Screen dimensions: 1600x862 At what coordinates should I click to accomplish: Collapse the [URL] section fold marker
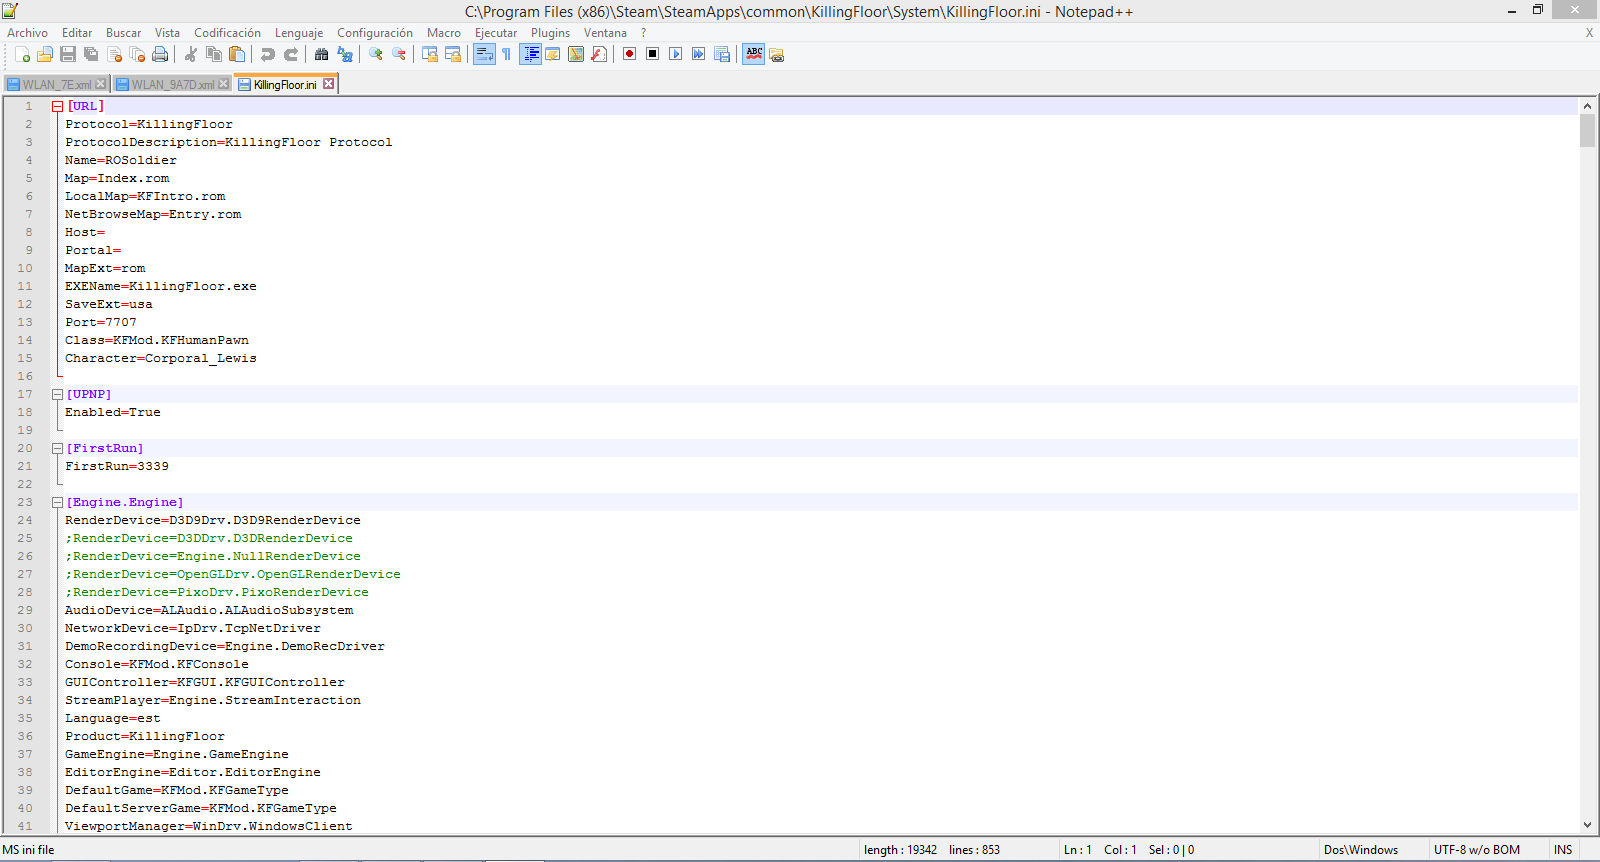click(58, 106)
